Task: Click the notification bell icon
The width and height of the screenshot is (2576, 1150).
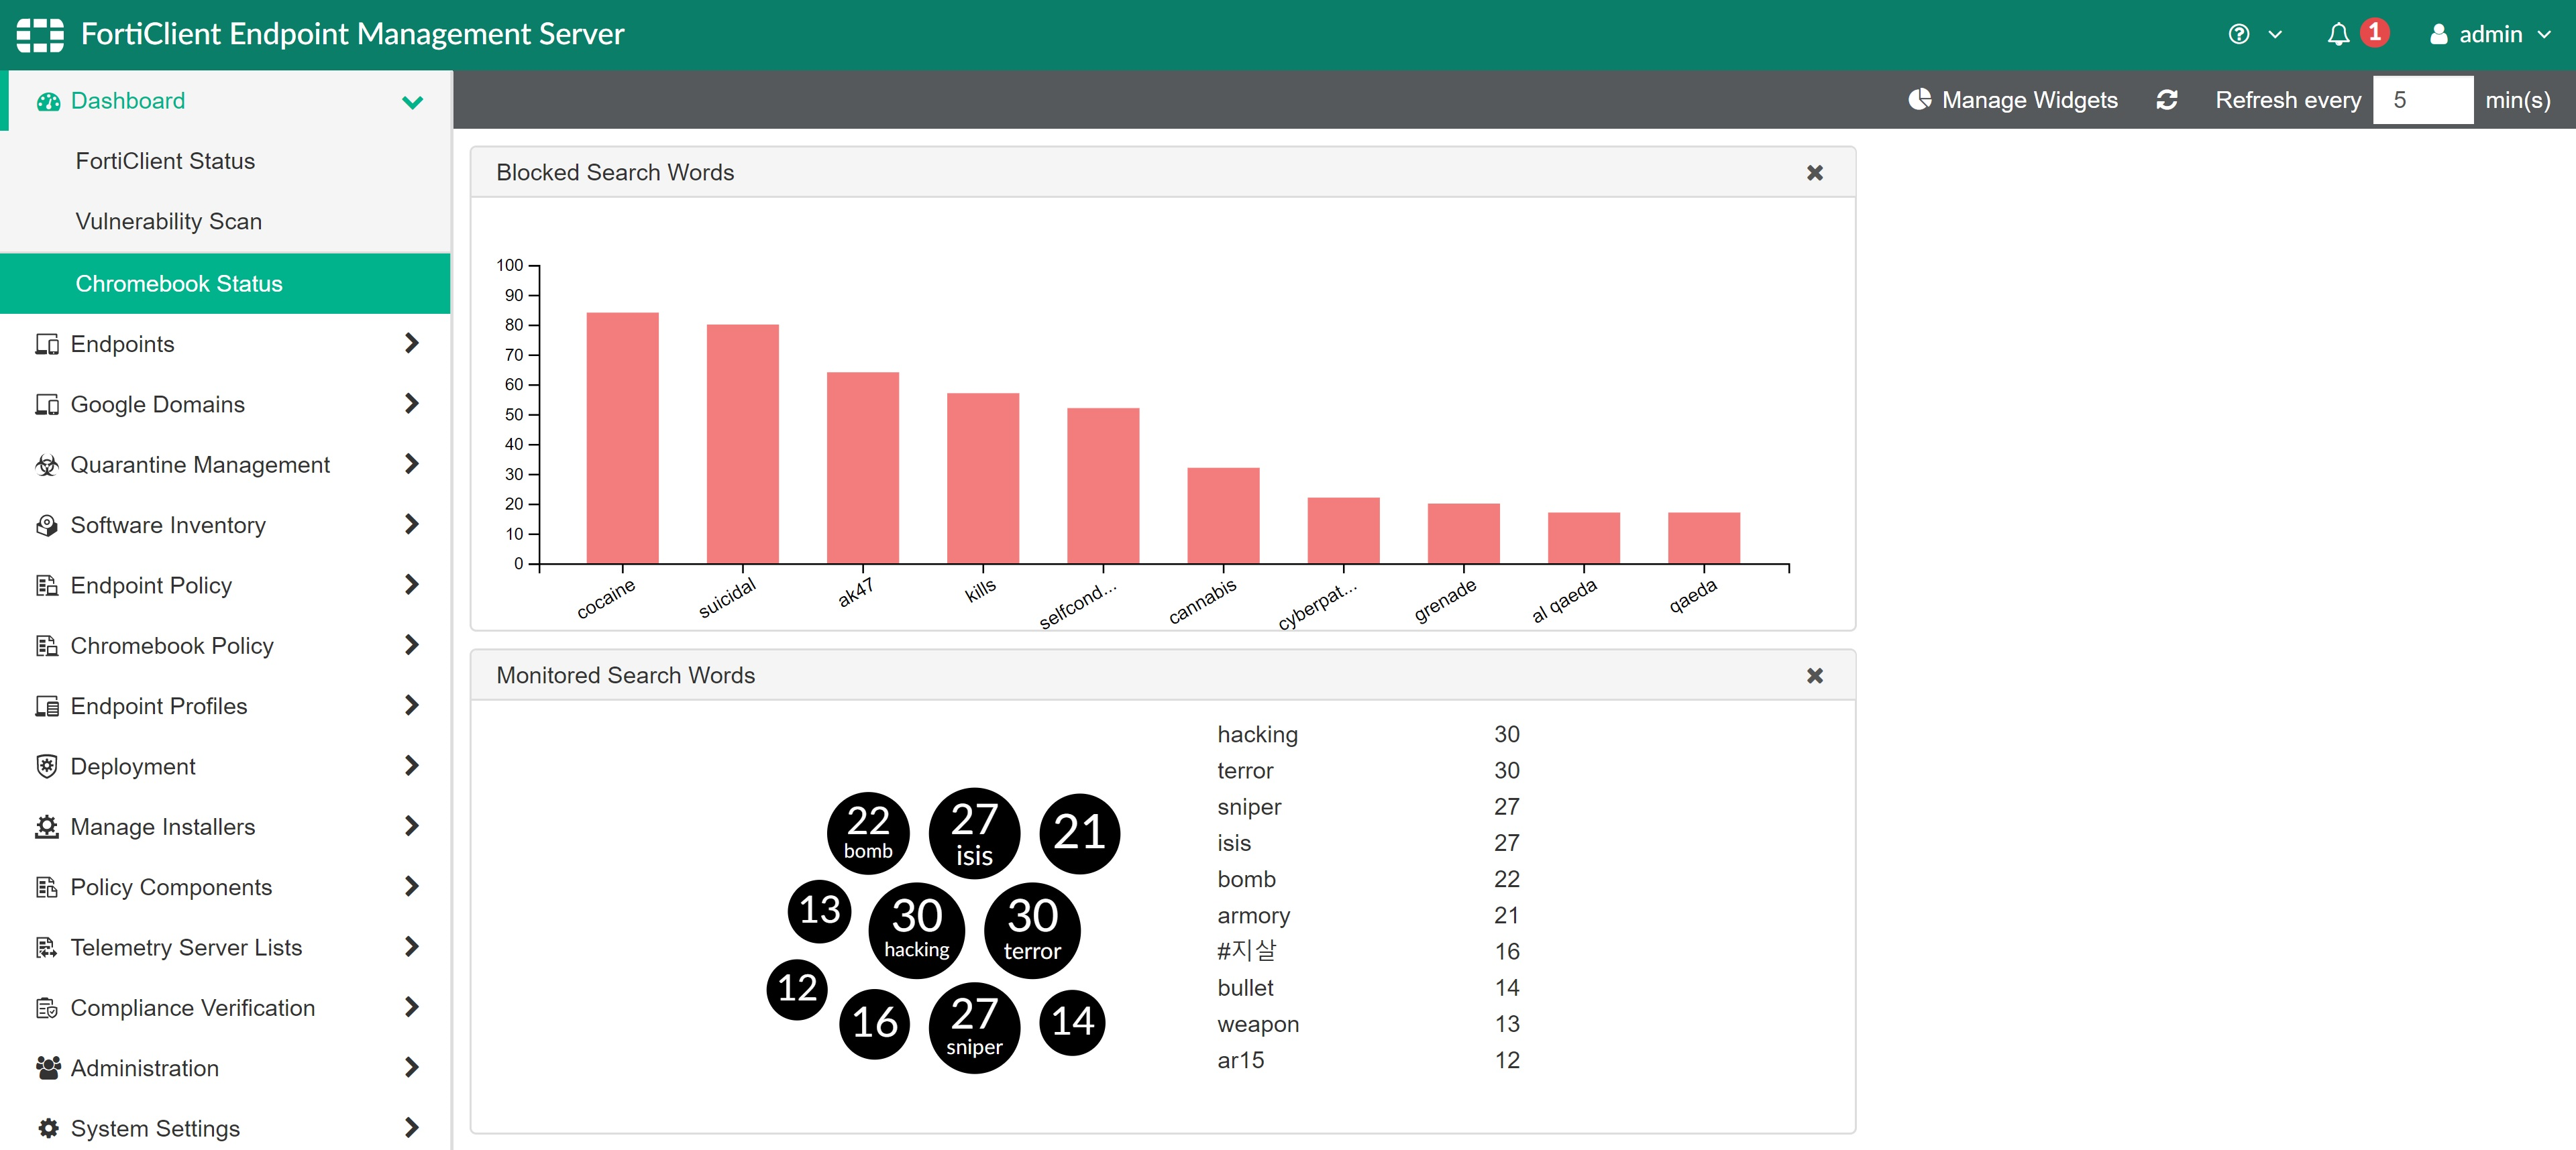Action: point(2337,35)
